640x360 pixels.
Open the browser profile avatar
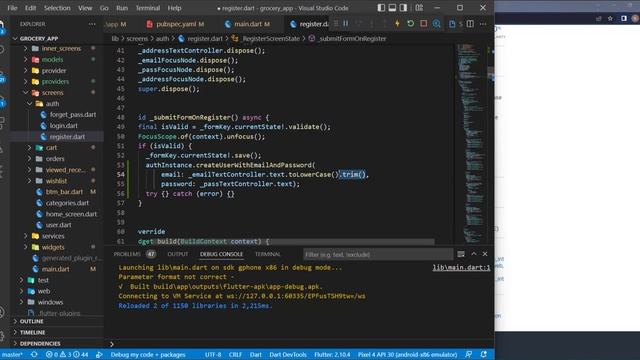(636, 18)
